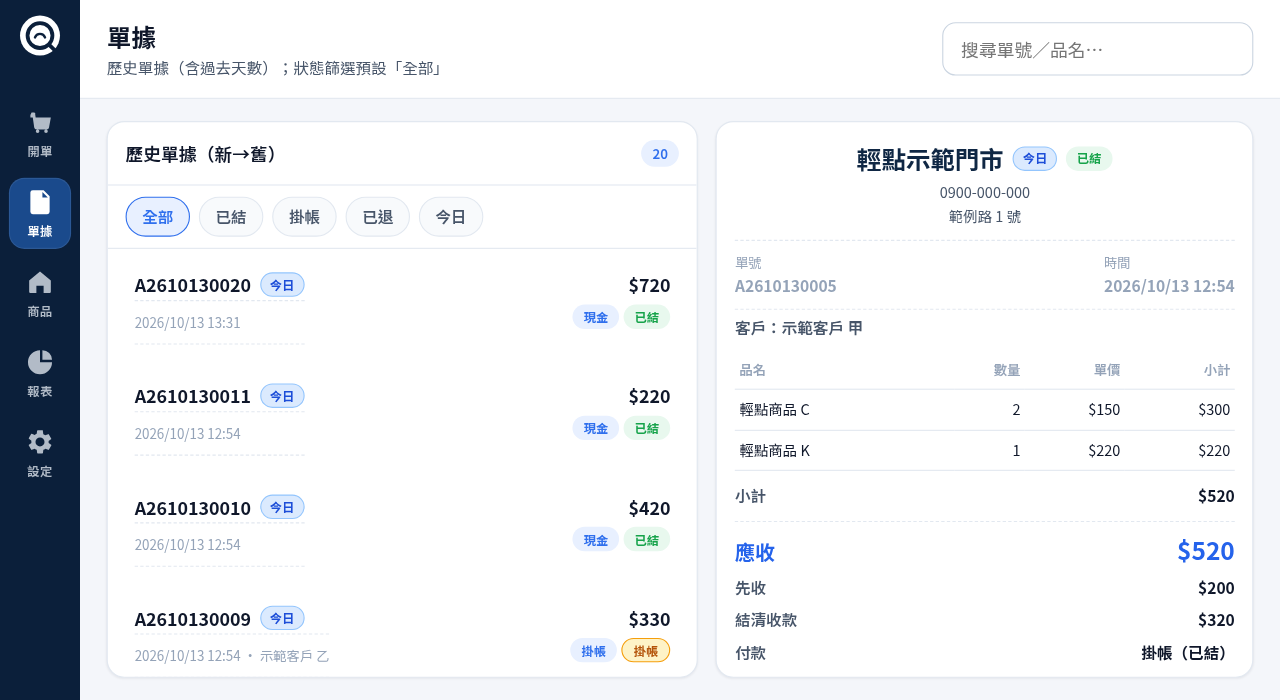Click the app logo in sidebar
This screenshot has width=1280, height=700.
40,36
